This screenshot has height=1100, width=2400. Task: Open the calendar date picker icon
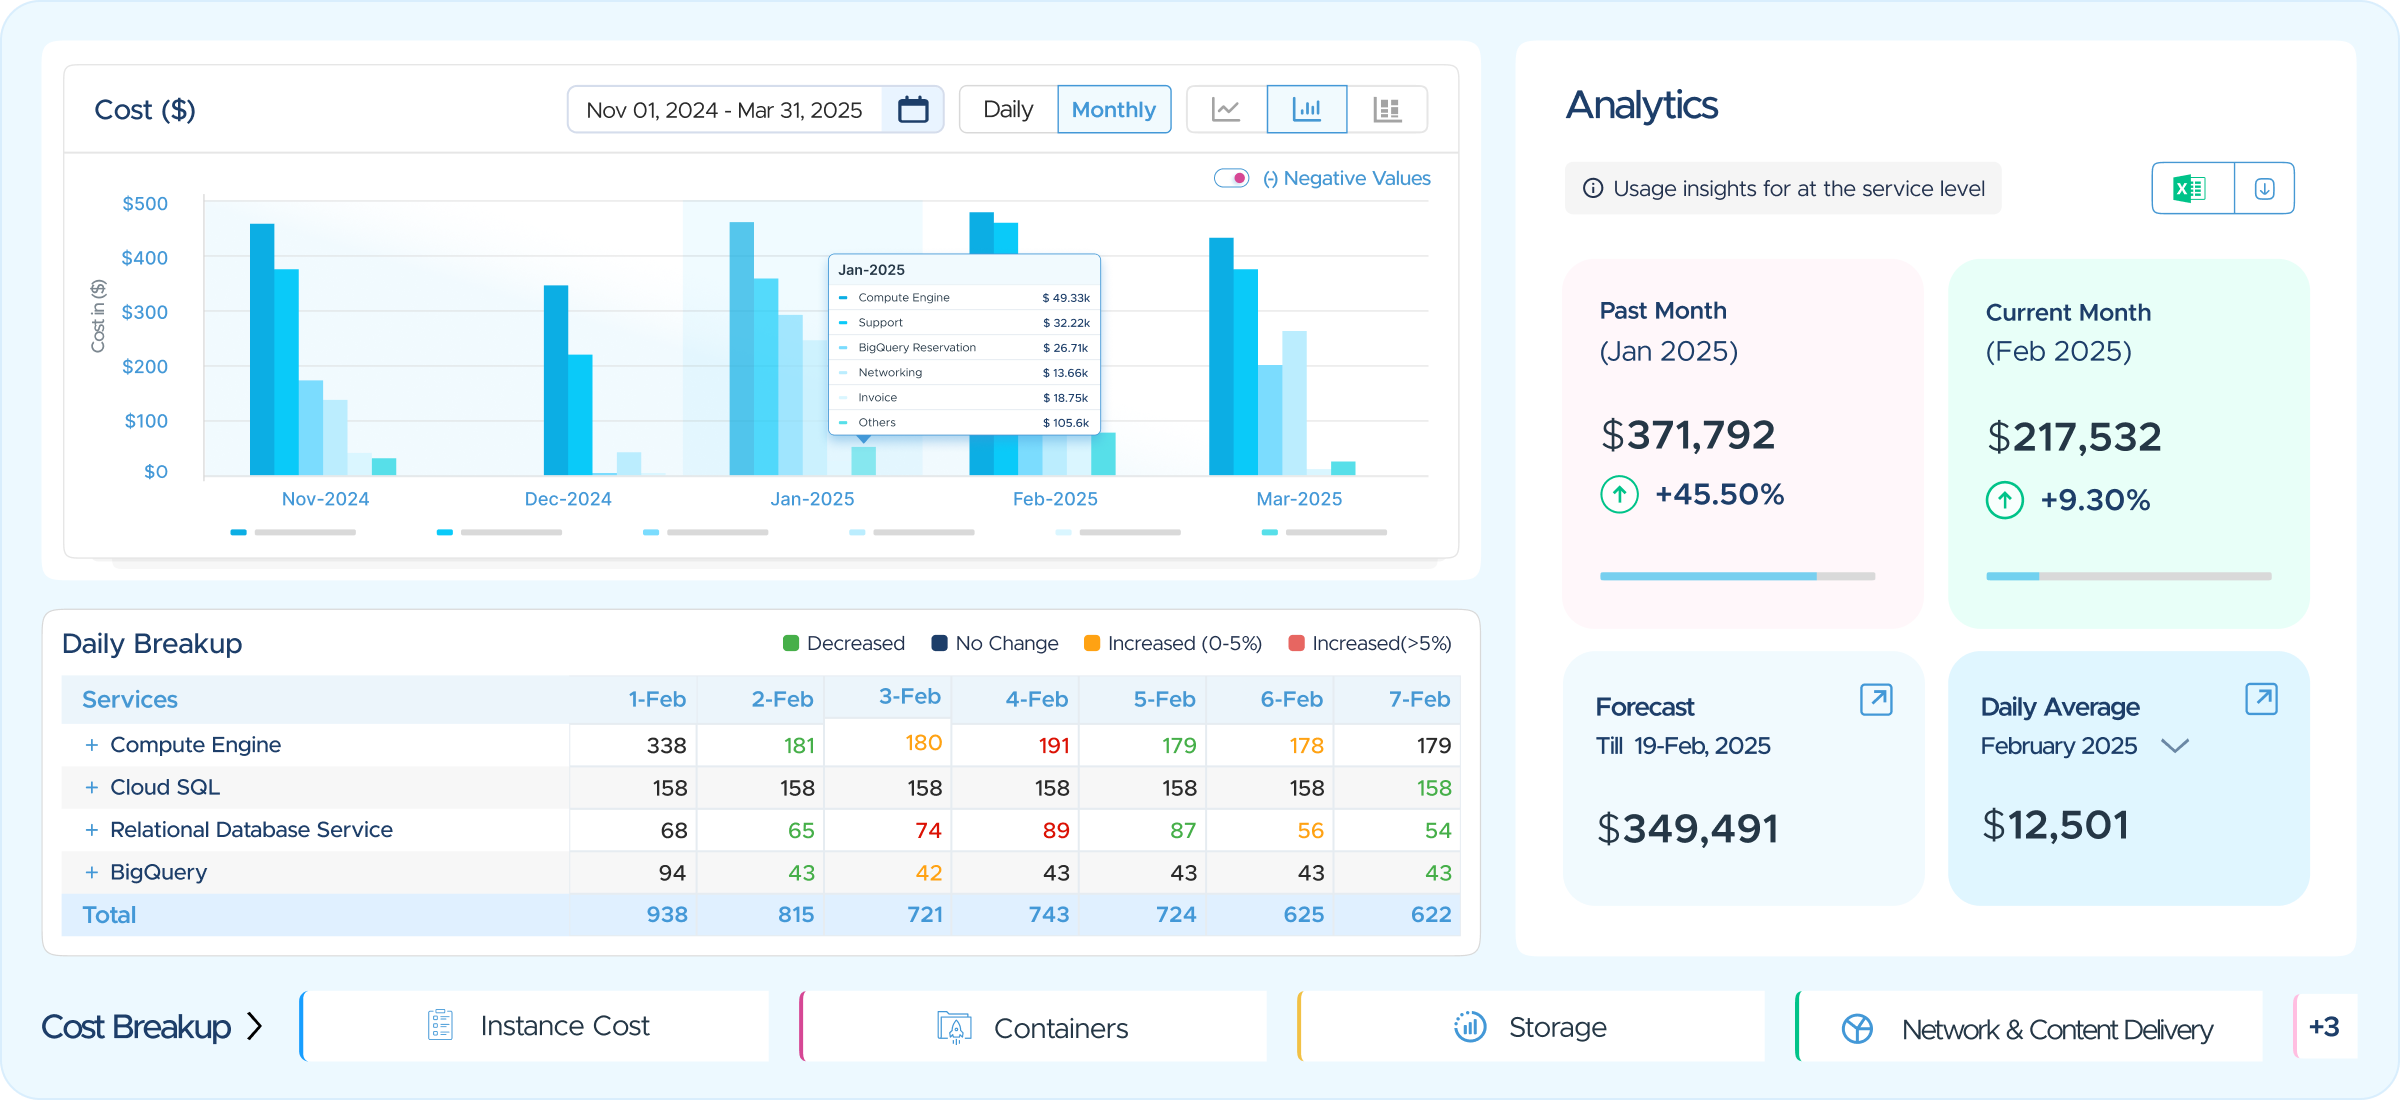coord(913,109)
